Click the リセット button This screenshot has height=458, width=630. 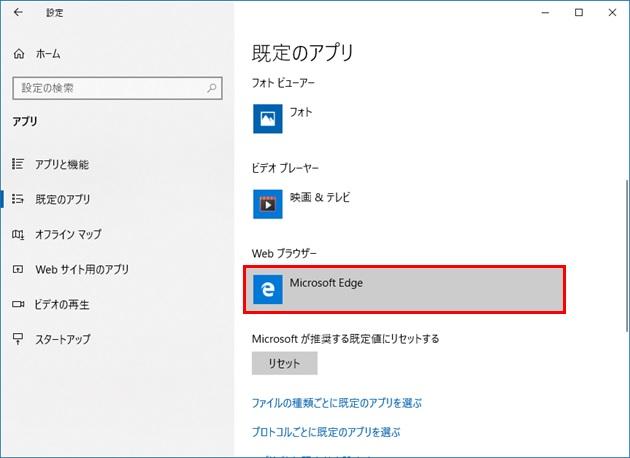click(x=284, y=363)
